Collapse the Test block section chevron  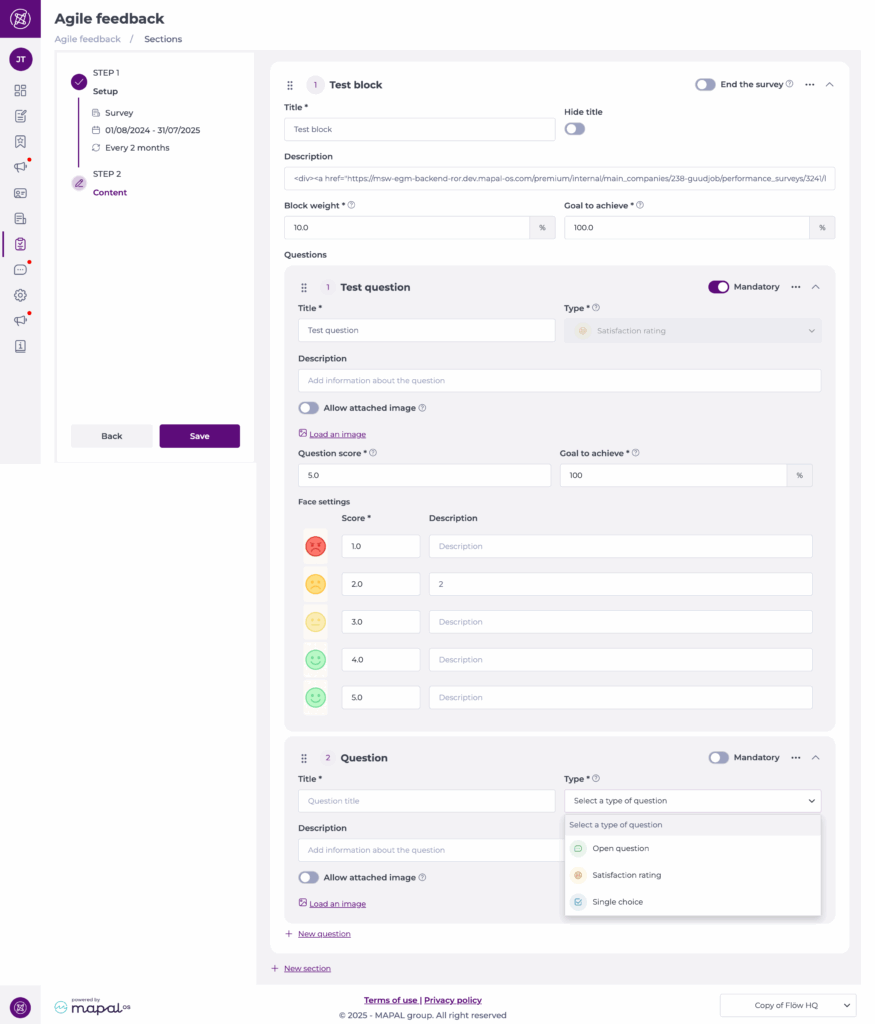[x=829, y=85]
